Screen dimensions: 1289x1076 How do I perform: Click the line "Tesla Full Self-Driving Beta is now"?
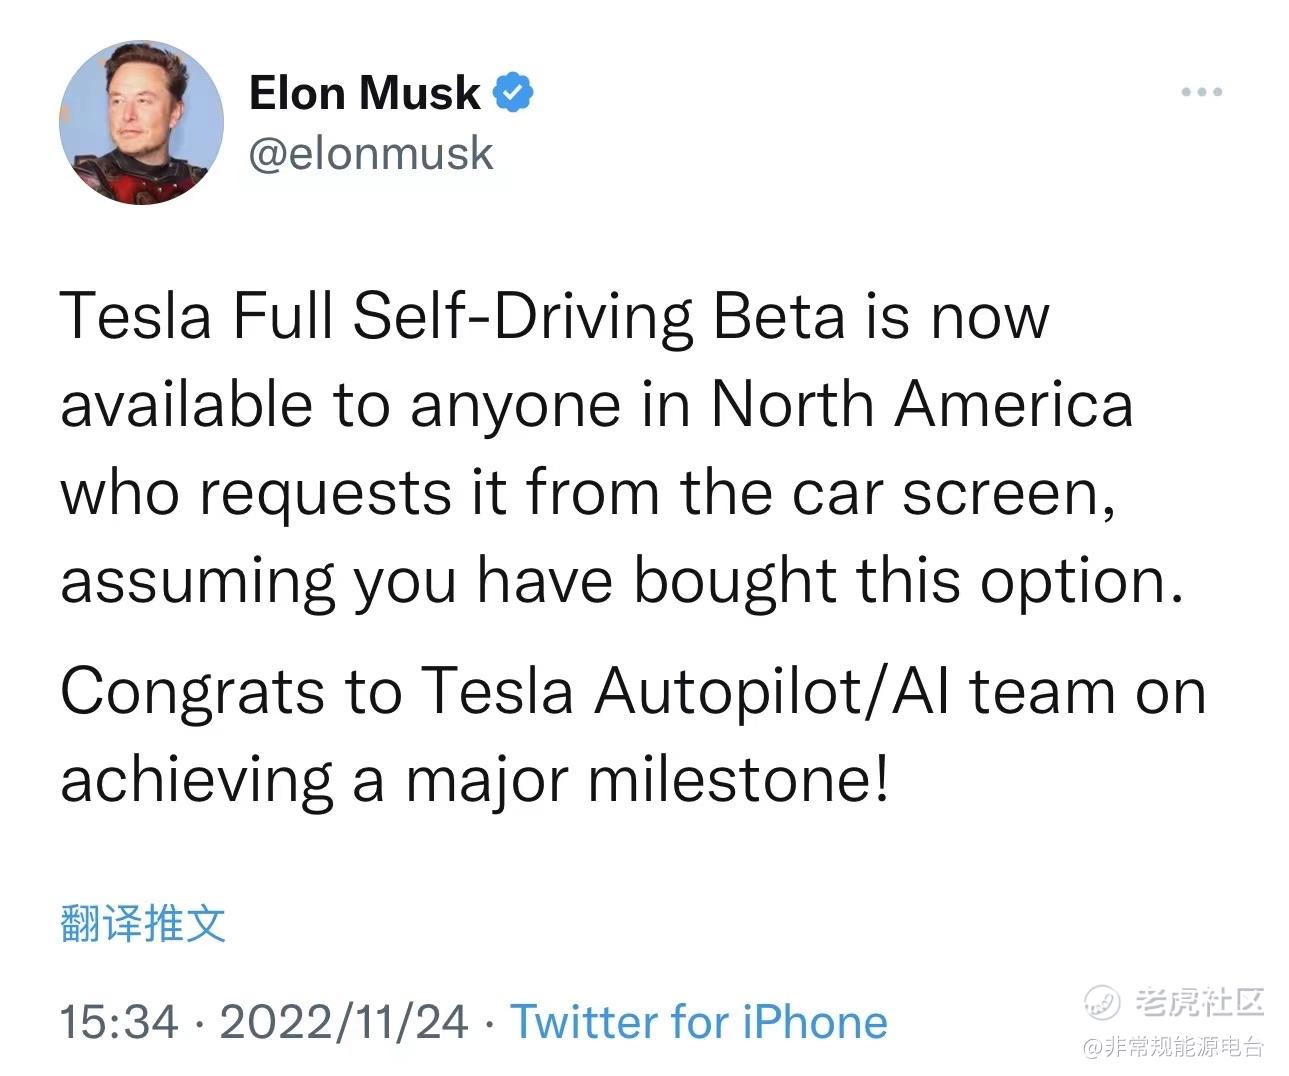tap(555, 317)
